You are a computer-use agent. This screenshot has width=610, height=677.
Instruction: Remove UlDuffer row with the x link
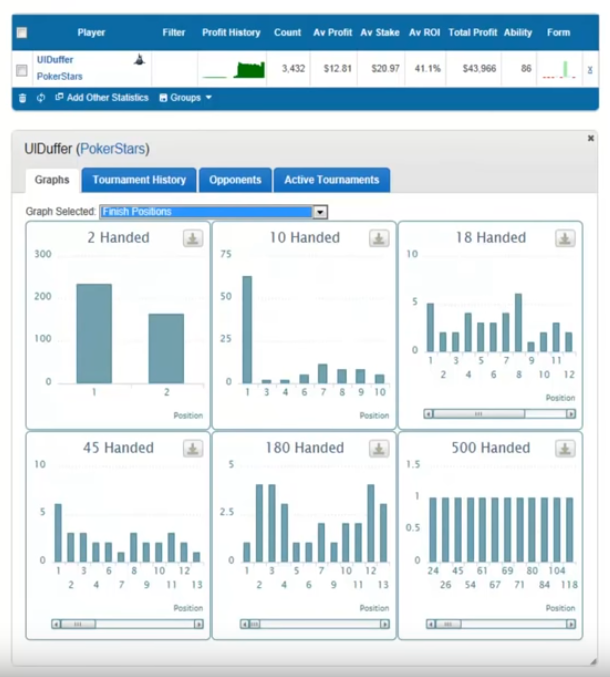coord(590,70)
